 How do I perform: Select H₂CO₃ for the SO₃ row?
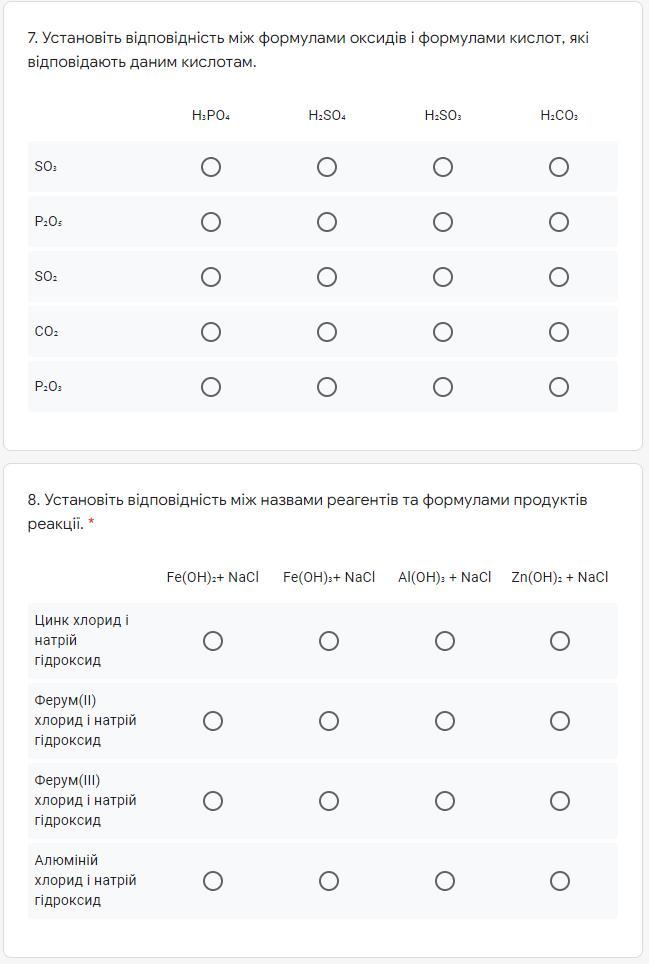tap(559, 167)
